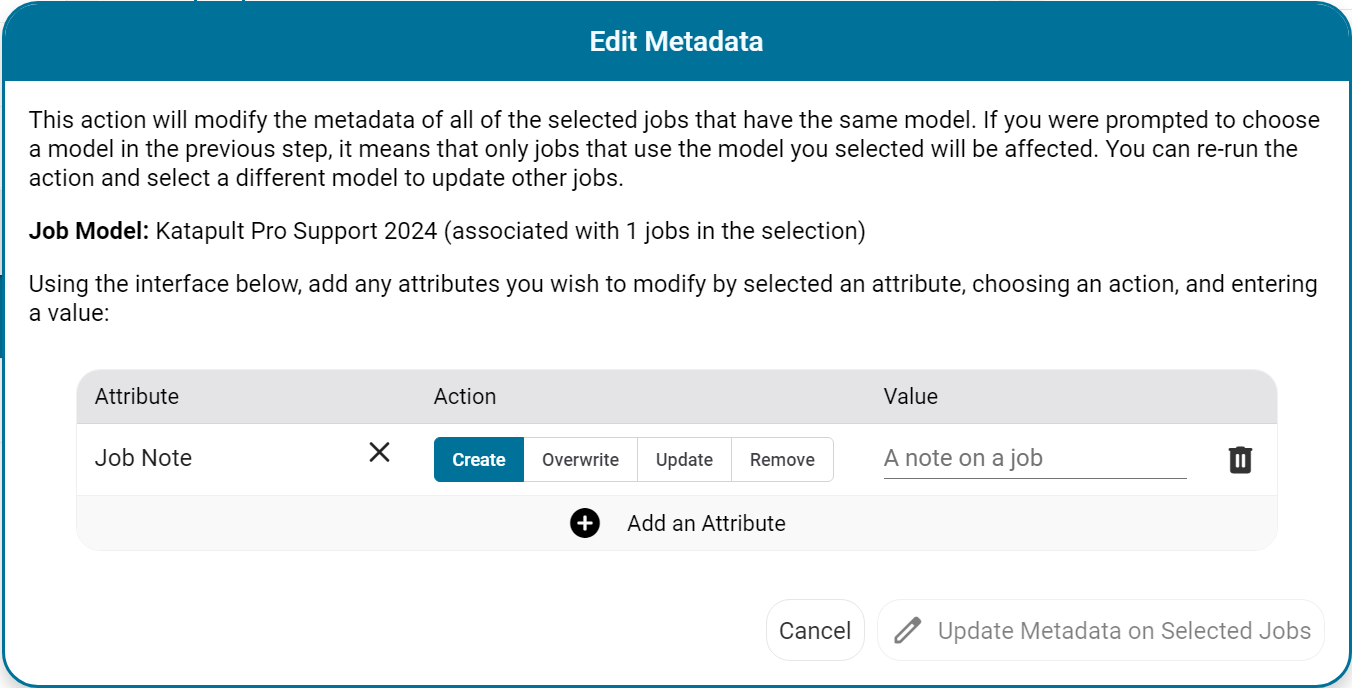Delete the Job Note row using trash icon

[x=1240, y=460]
